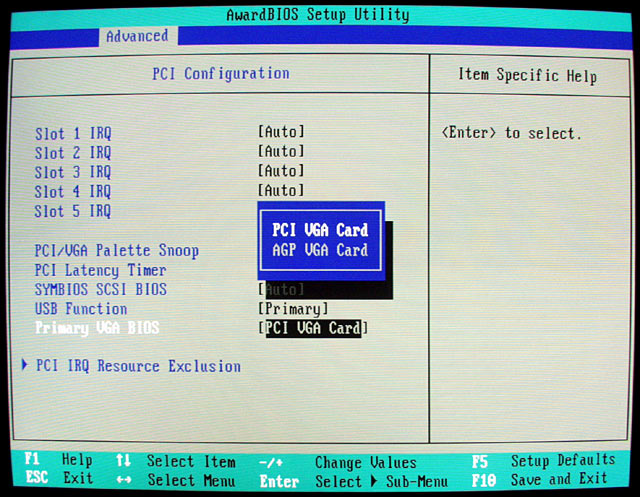Screen dimensions: 640x497
Task: Open Slot 1 IRQ Auto value
Action: (281, 132)
